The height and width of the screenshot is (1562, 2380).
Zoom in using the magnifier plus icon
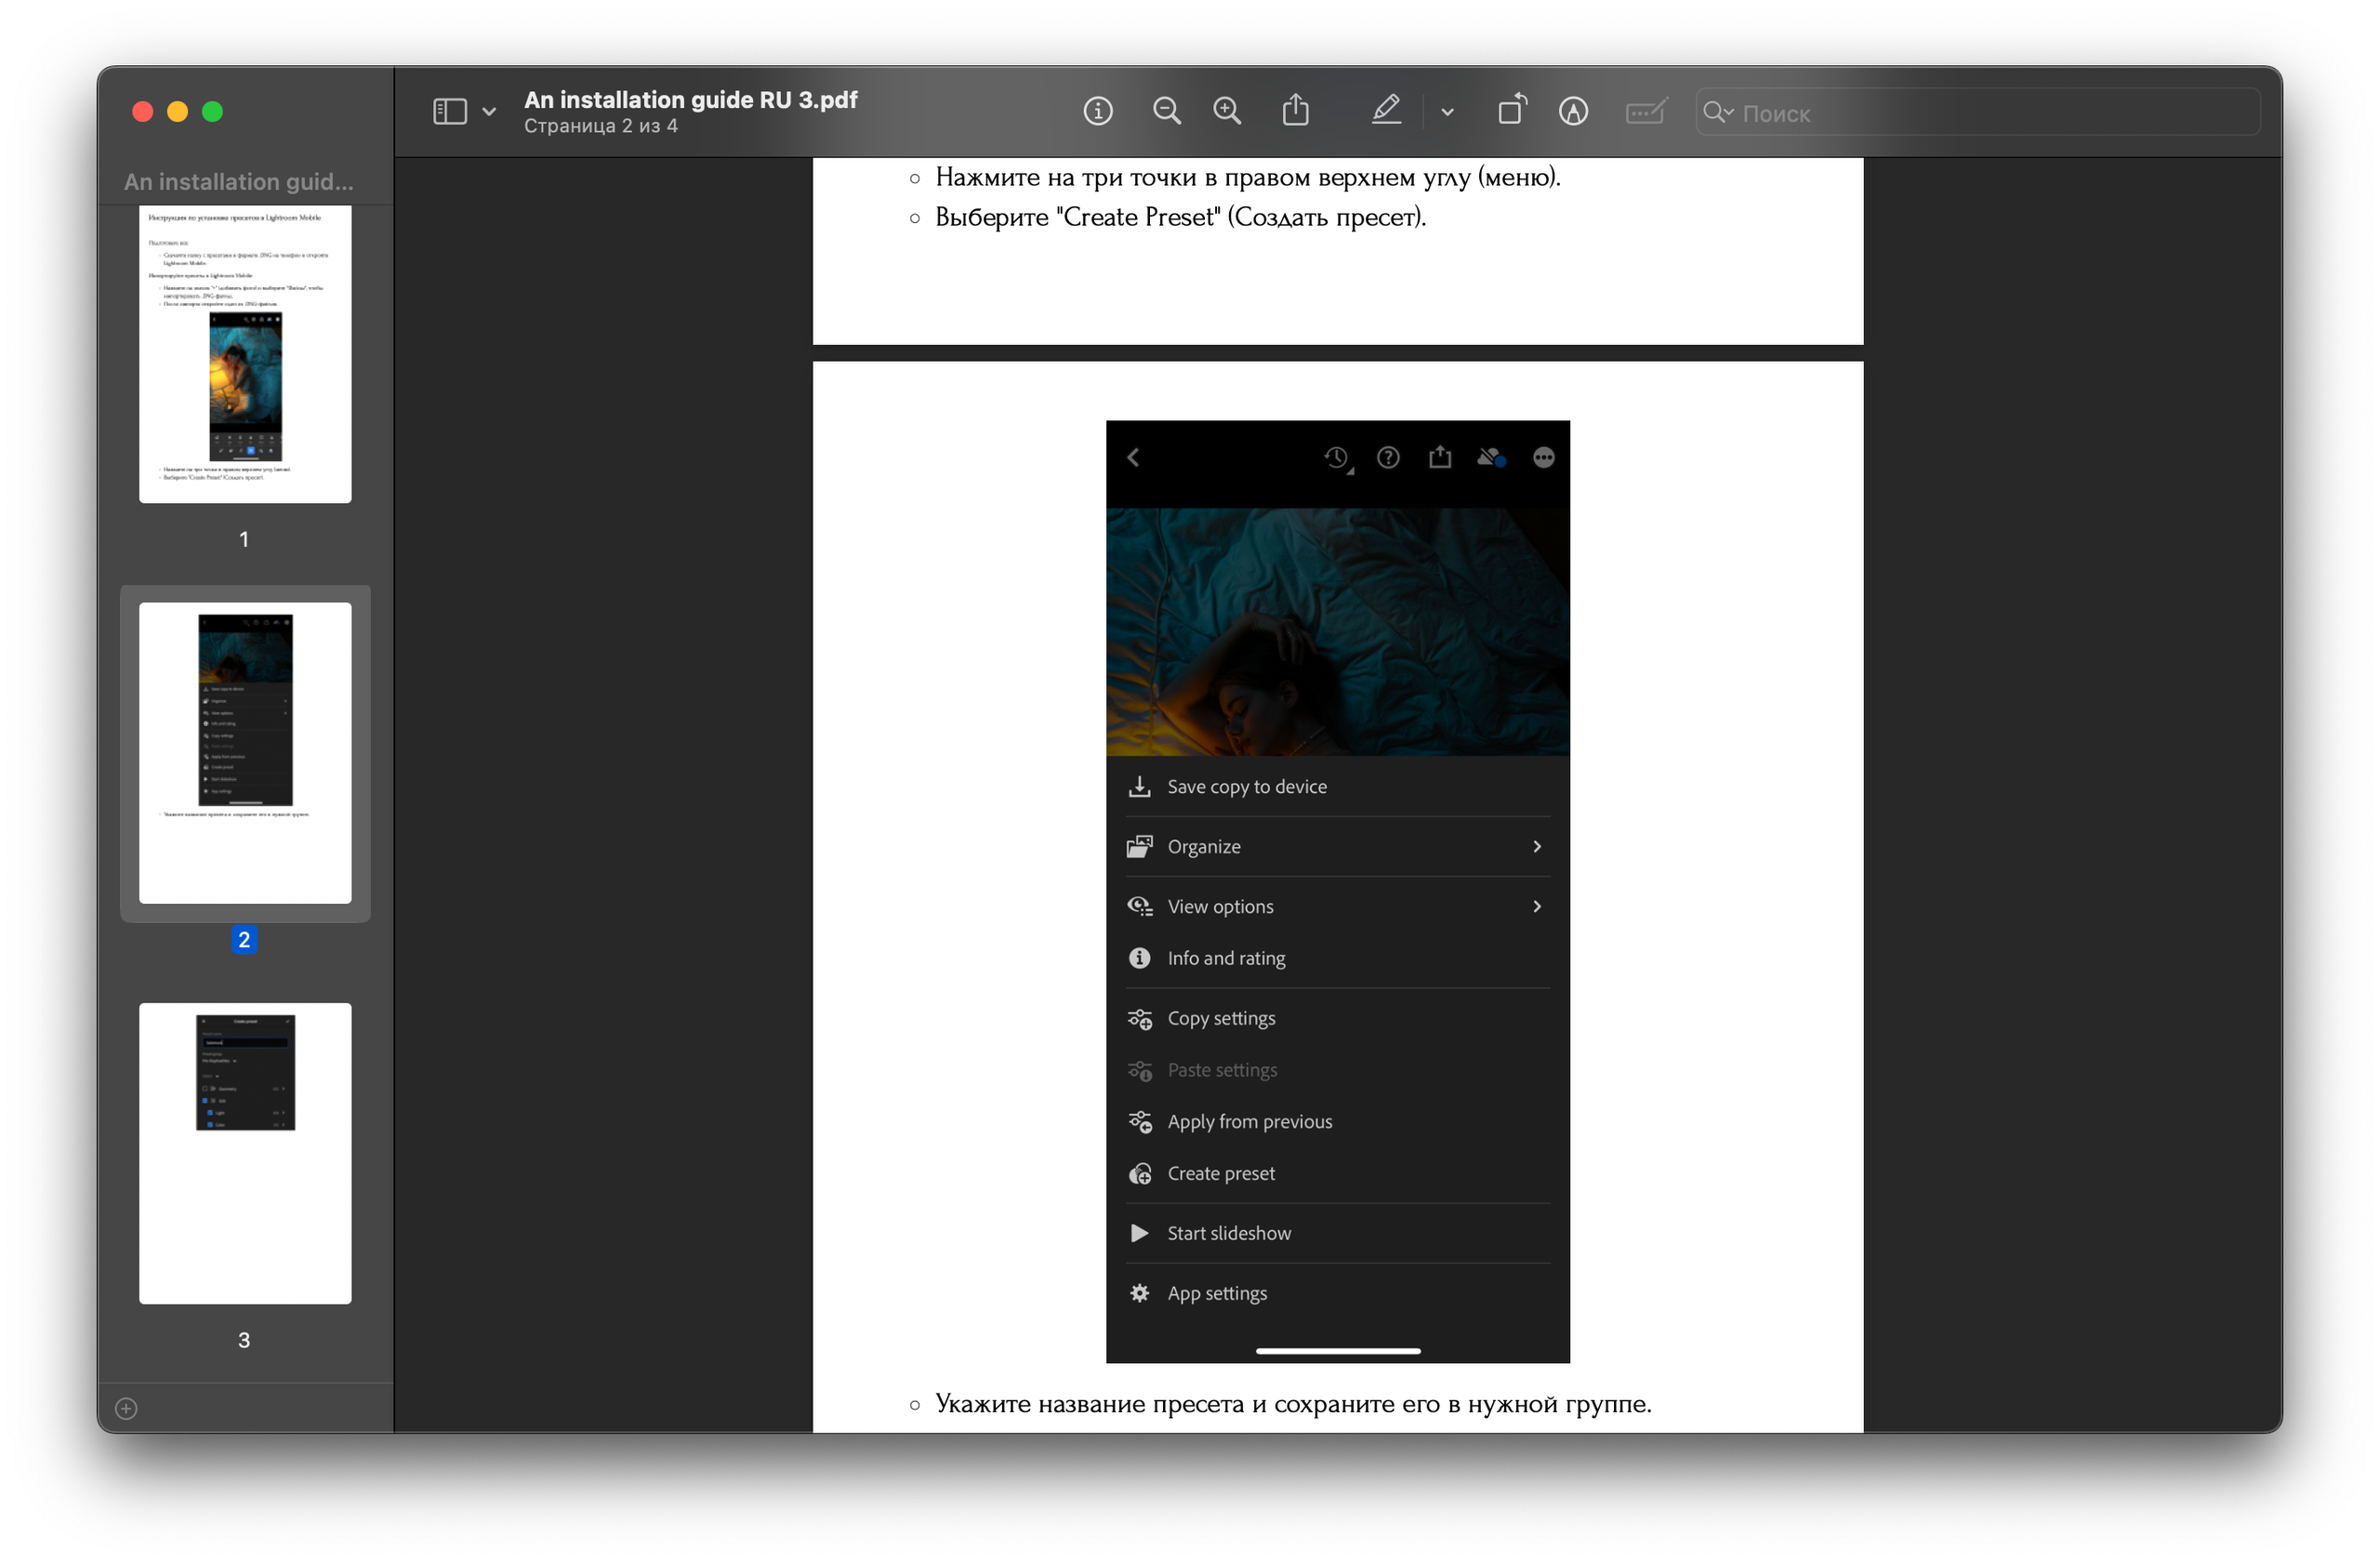click(x=1227, y=111)
